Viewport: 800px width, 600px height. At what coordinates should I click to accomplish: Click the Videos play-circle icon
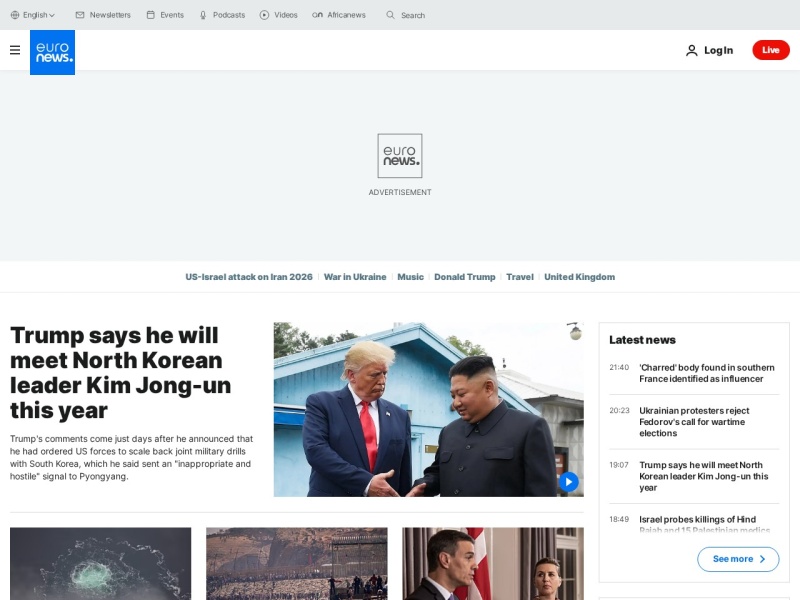click(264, 15)
